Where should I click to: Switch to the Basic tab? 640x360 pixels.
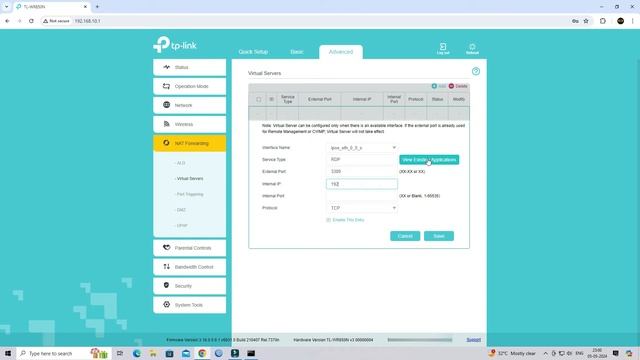pyautogui.click(x=297, y=52)
